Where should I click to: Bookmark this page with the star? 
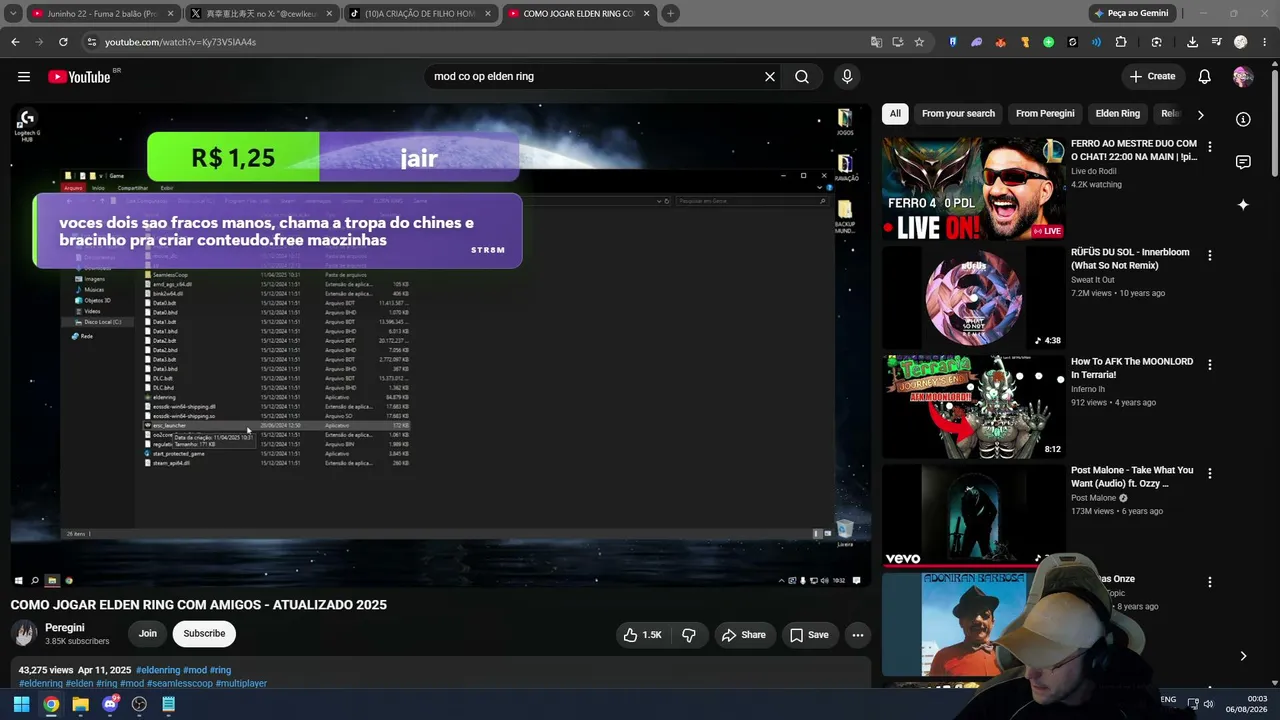click(919, 42)
